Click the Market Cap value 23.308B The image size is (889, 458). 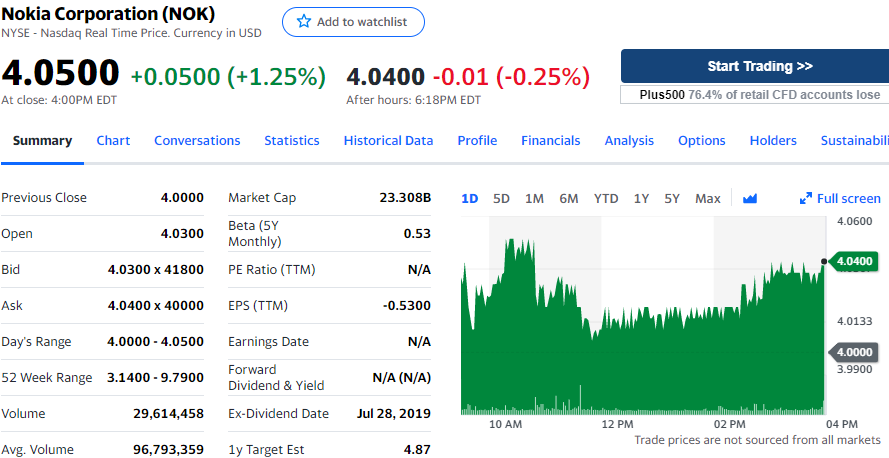coord(405,198)
